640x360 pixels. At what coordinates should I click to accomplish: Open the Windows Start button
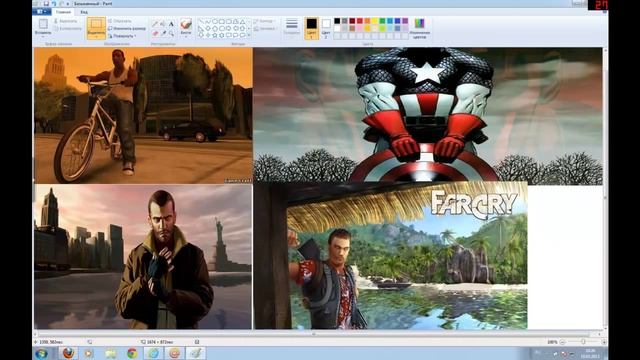click(41, 353)
